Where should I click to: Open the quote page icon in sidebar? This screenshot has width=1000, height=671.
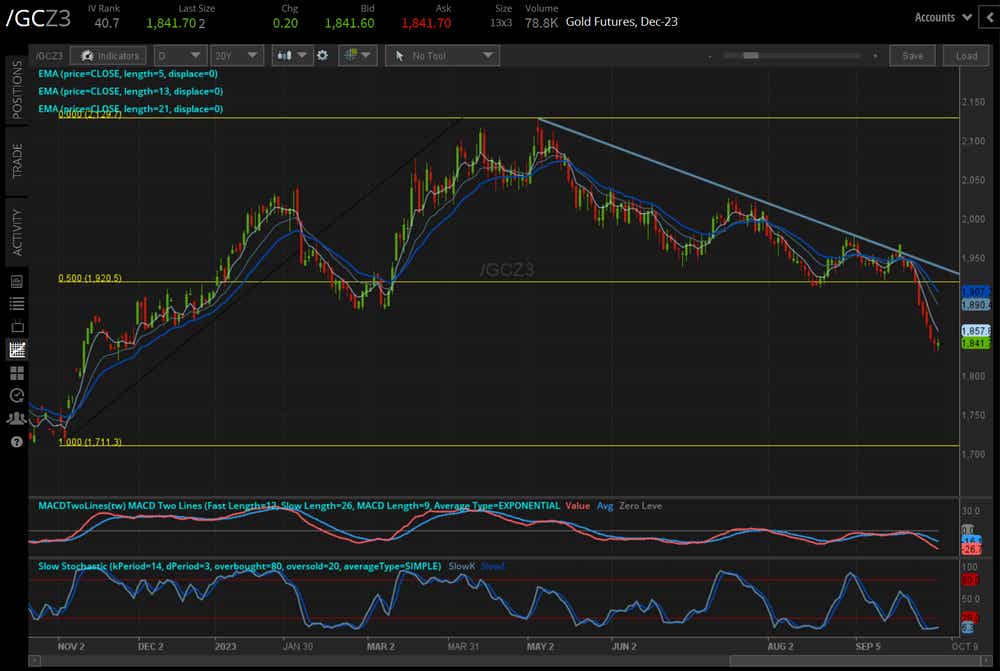16,281
